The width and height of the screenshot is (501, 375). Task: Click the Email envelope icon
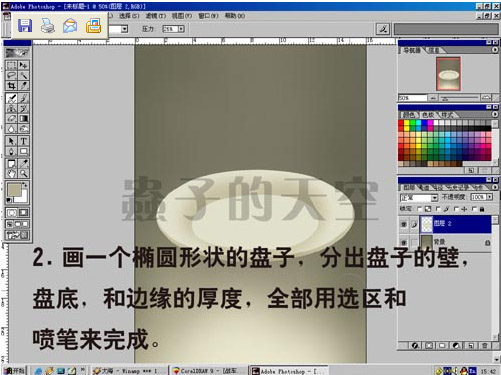(x=70, y=26)
